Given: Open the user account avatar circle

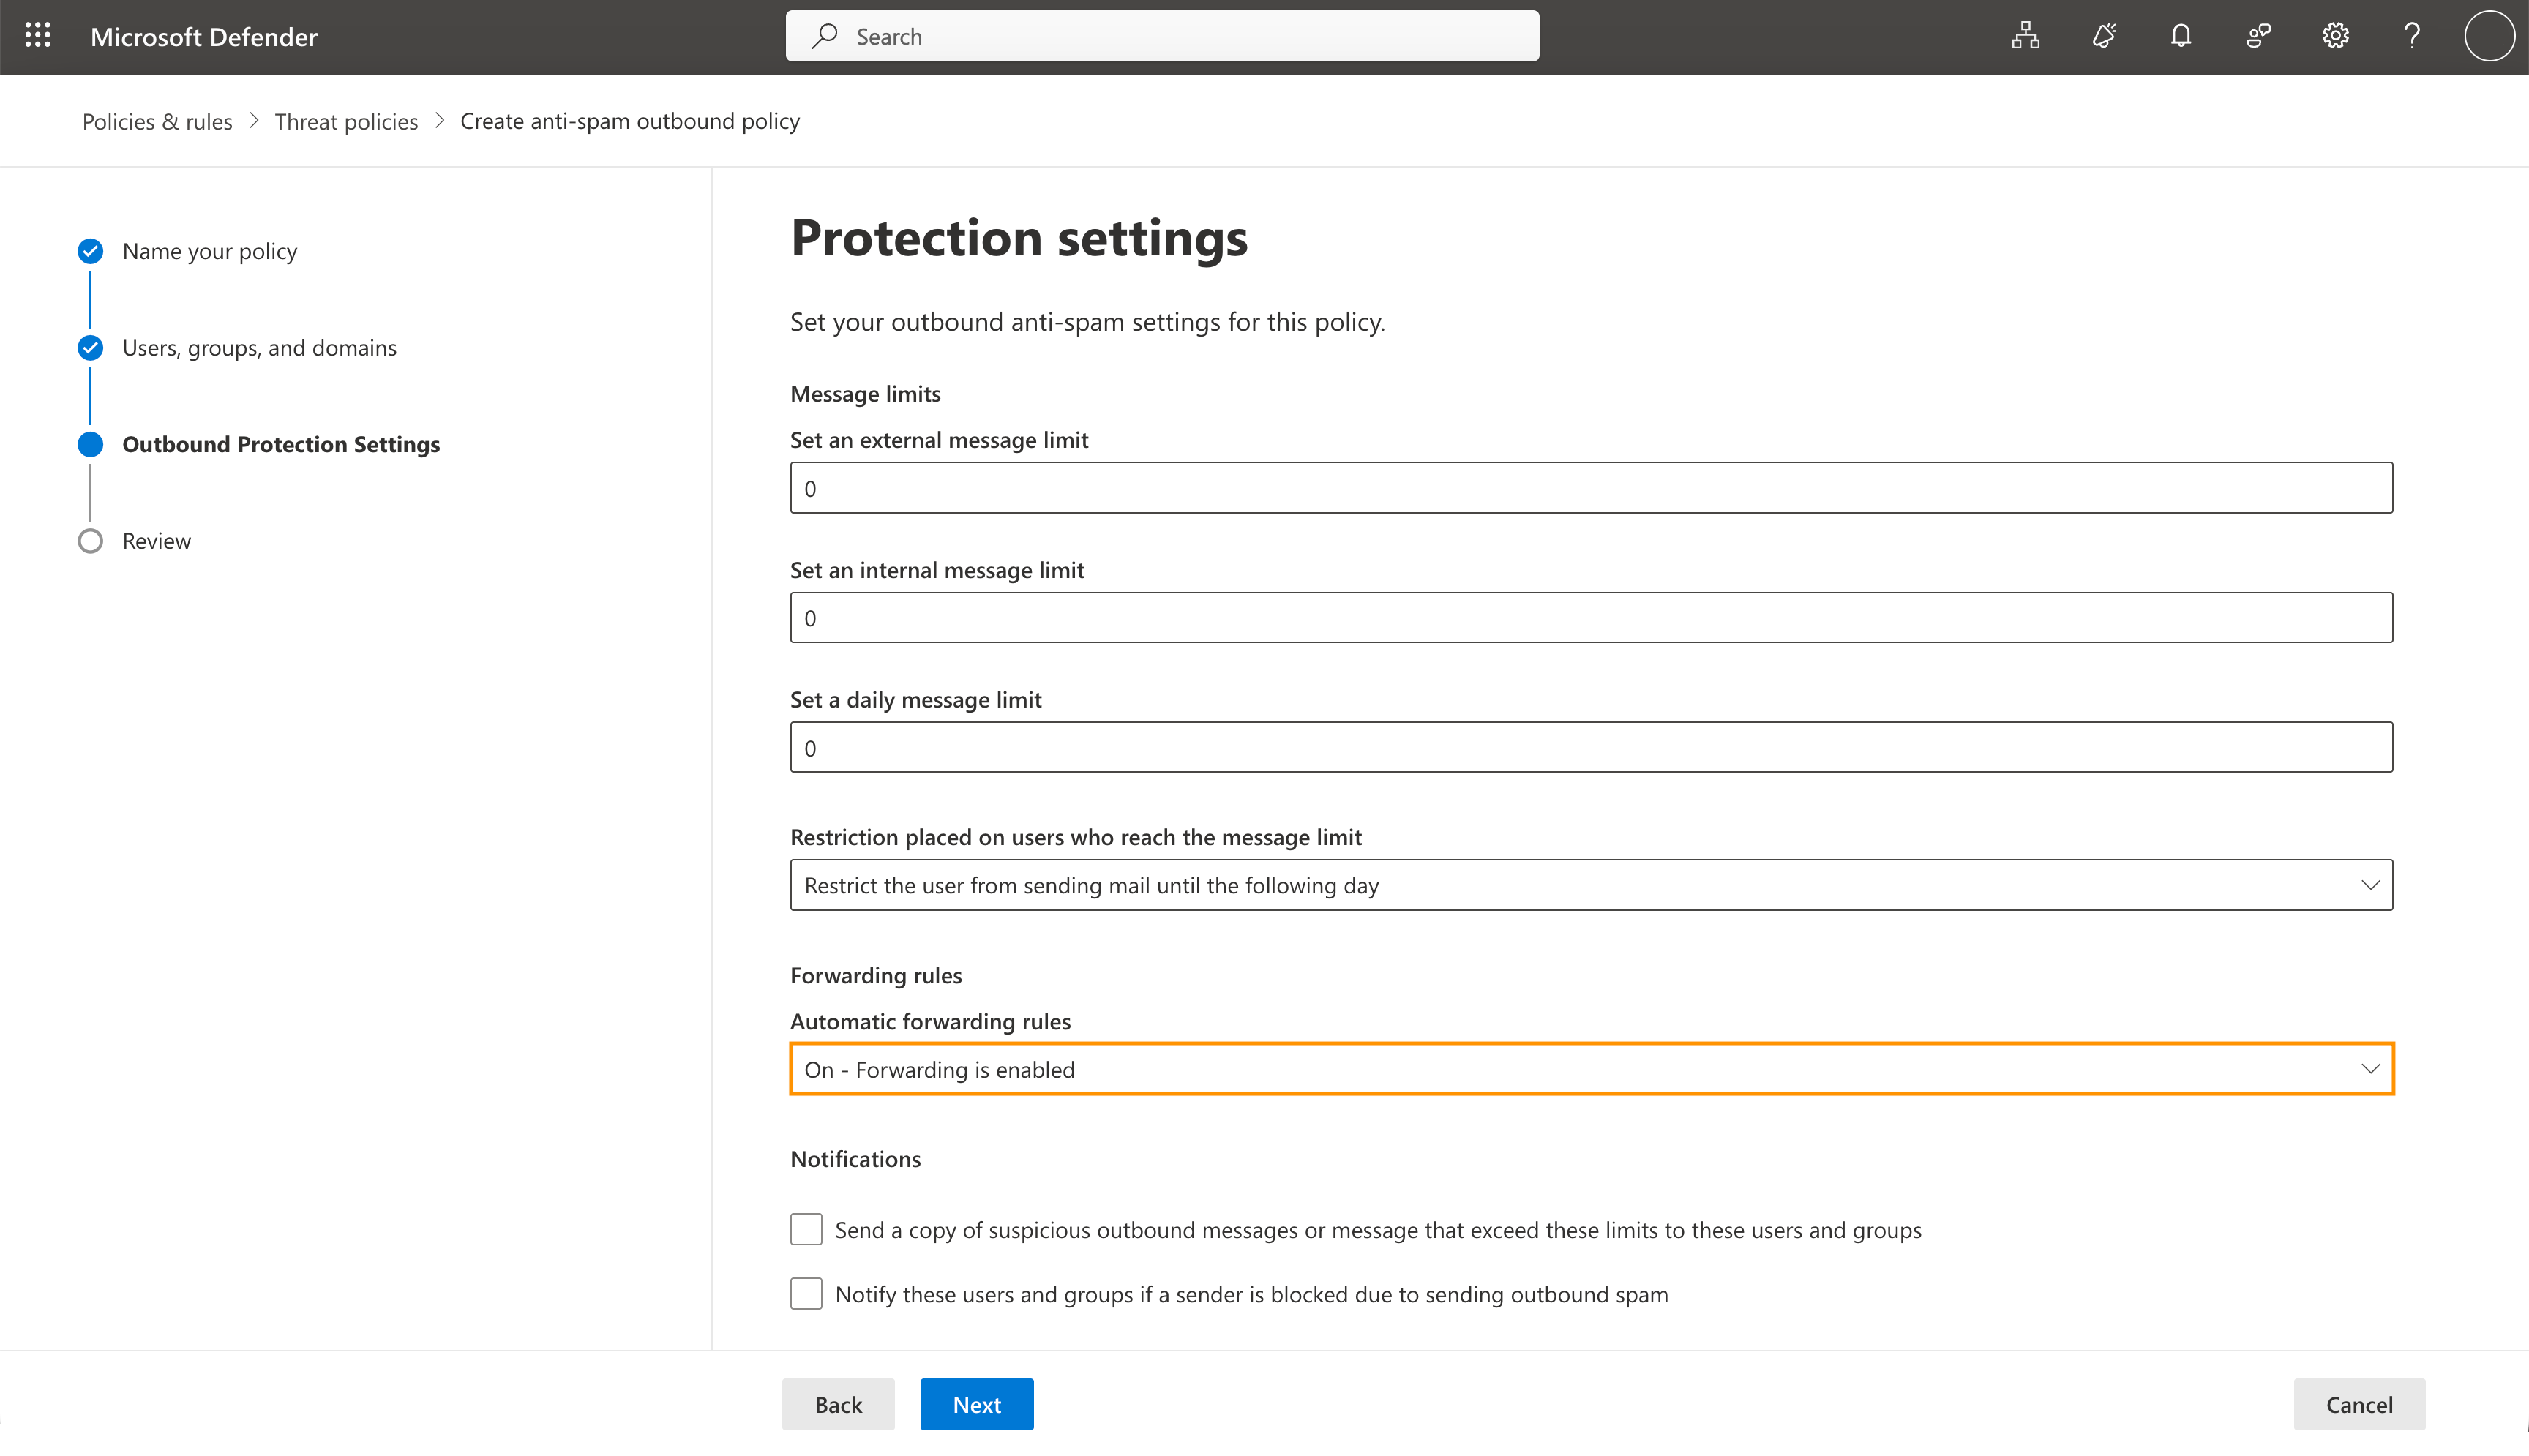Looking at the screenshot, I should [2489, 36].
